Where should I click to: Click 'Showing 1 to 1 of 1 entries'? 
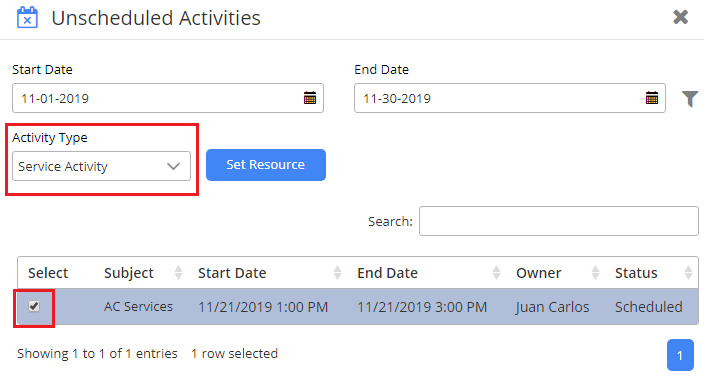[x=97, y=354]
